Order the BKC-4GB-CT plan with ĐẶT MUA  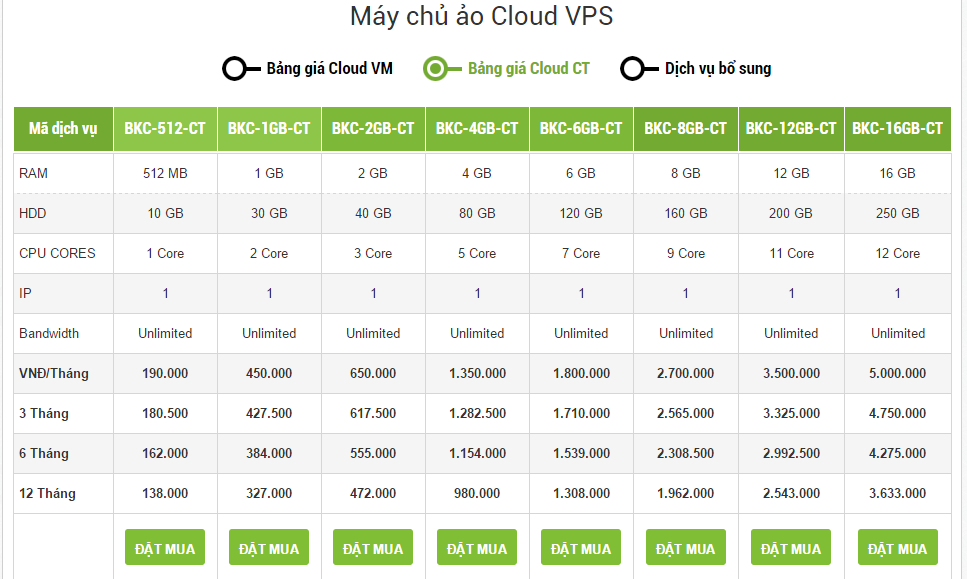point(477,547)
